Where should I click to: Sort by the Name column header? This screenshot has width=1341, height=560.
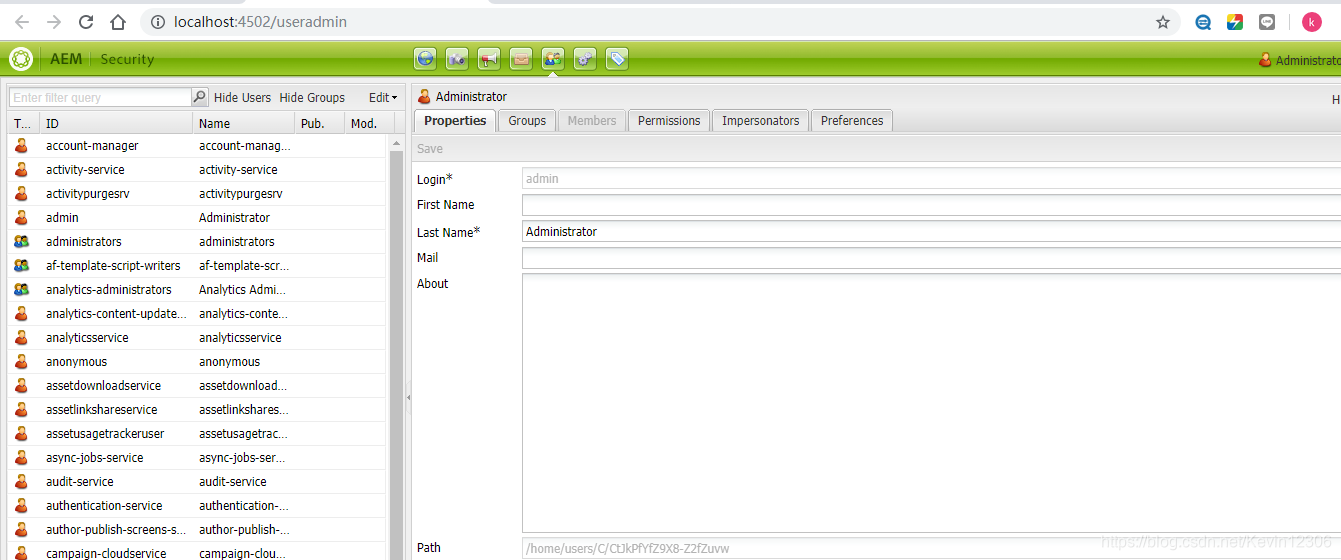[244, 123]
